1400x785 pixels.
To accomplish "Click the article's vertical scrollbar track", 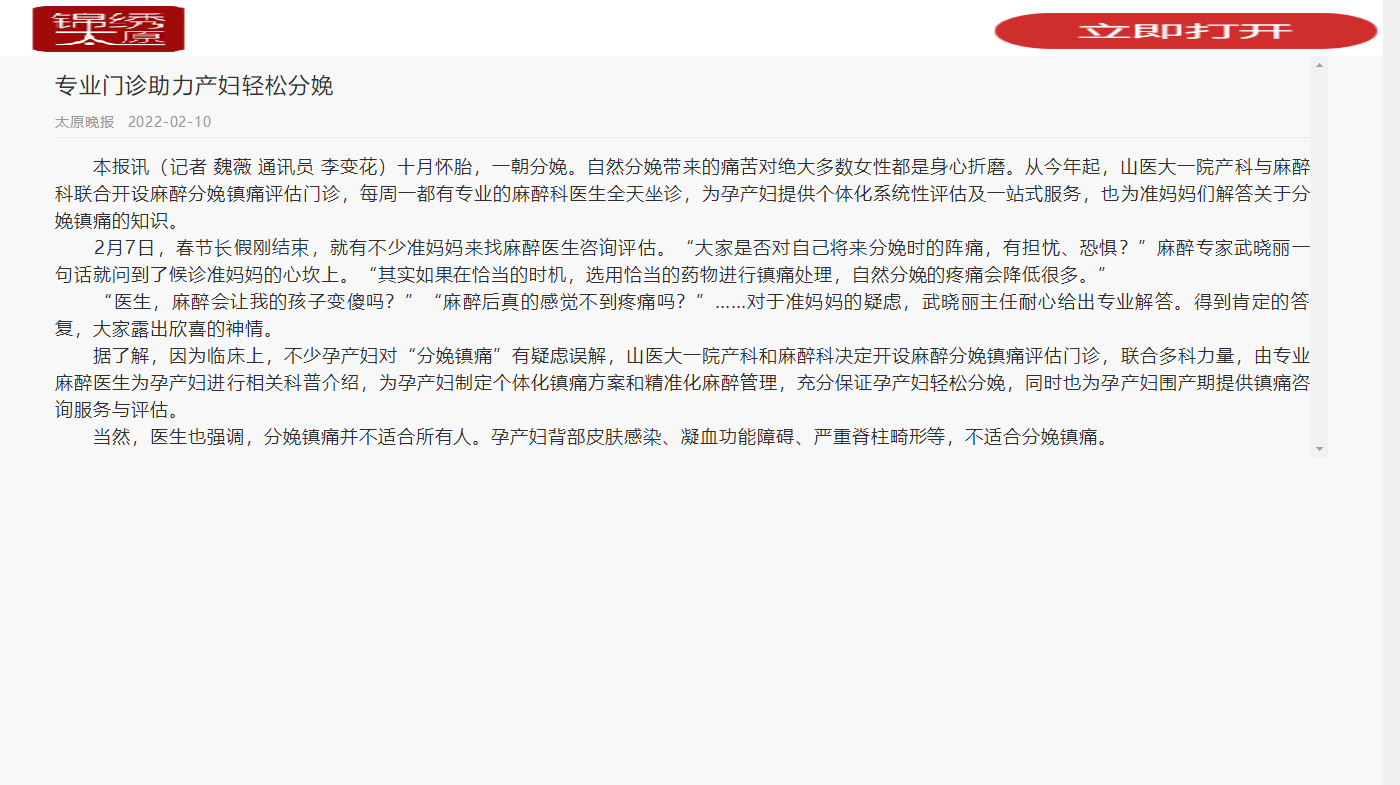I will tap(1319, 257).
